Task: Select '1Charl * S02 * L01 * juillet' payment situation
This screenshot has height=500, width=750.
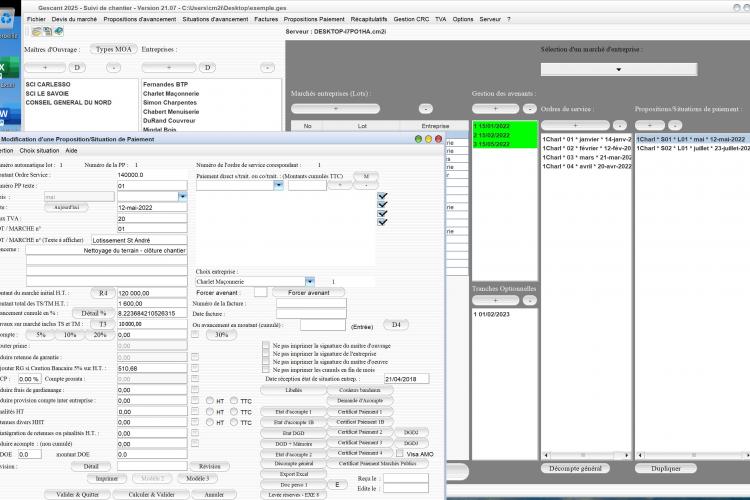Action: click(x=692, y=148)
